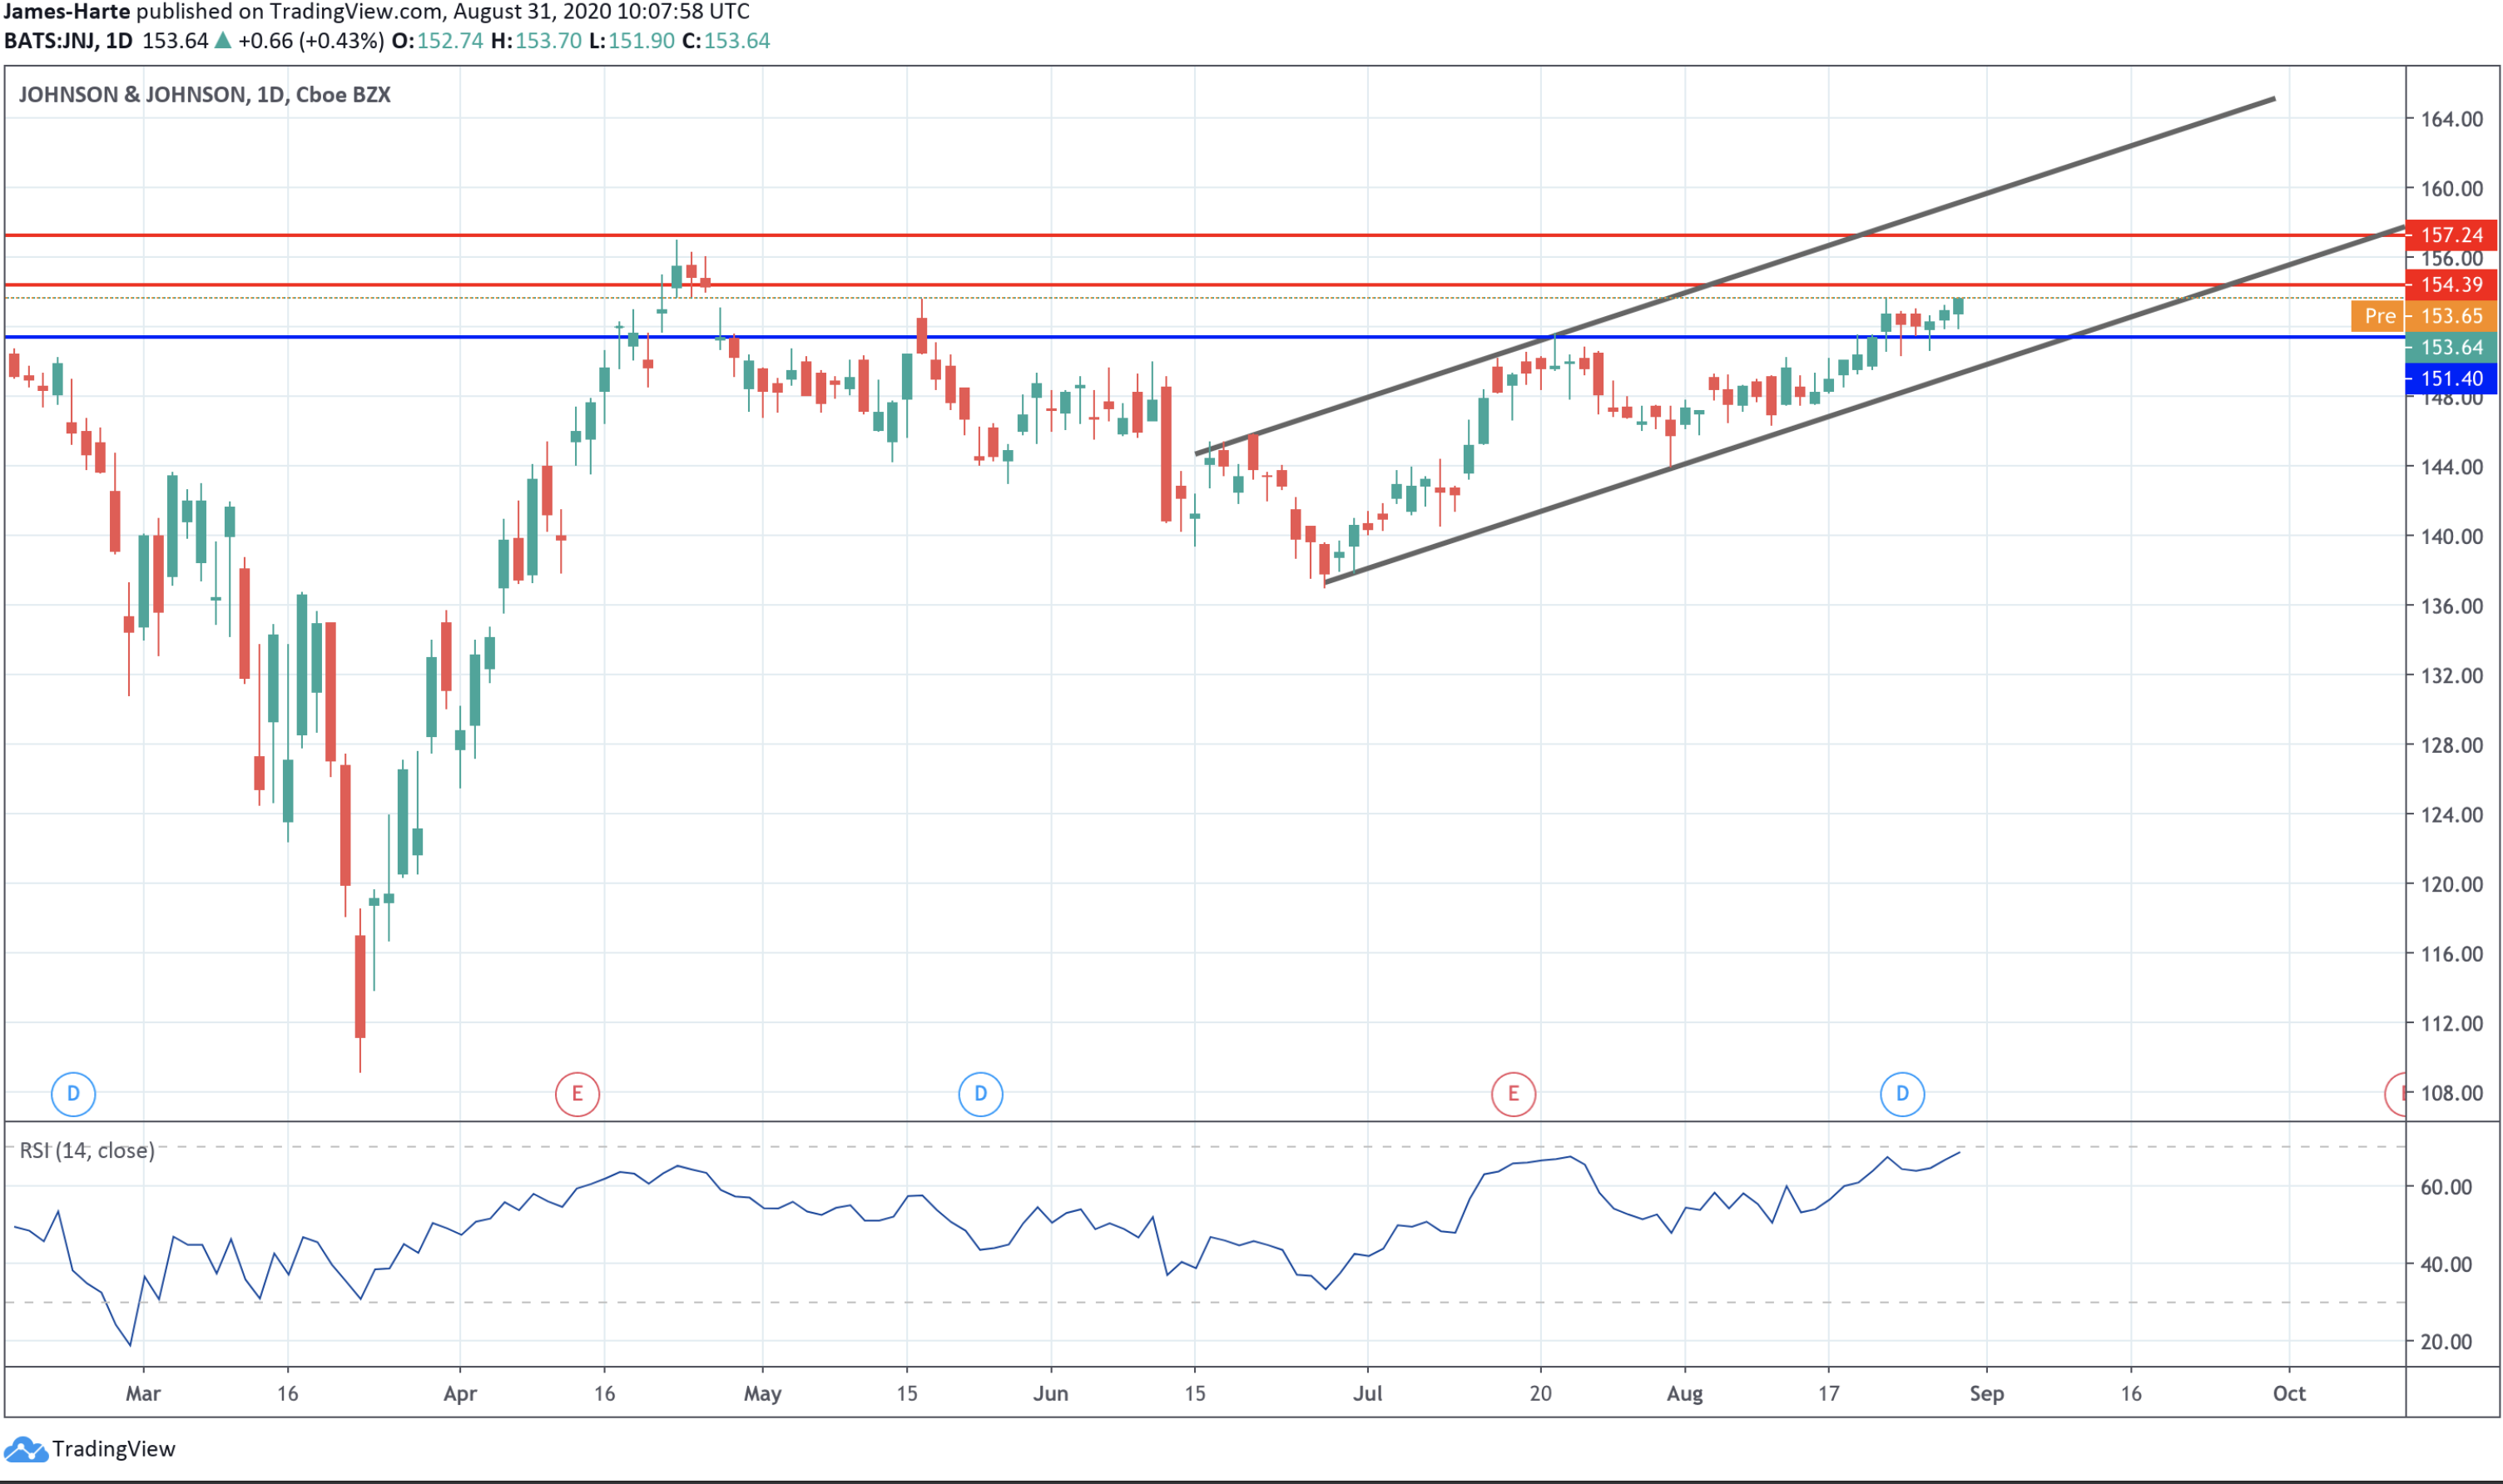The height and width of the screenshot is (1484, 2503).
Task: Click the green 153.64 last price label
Action: [2451, 347]
